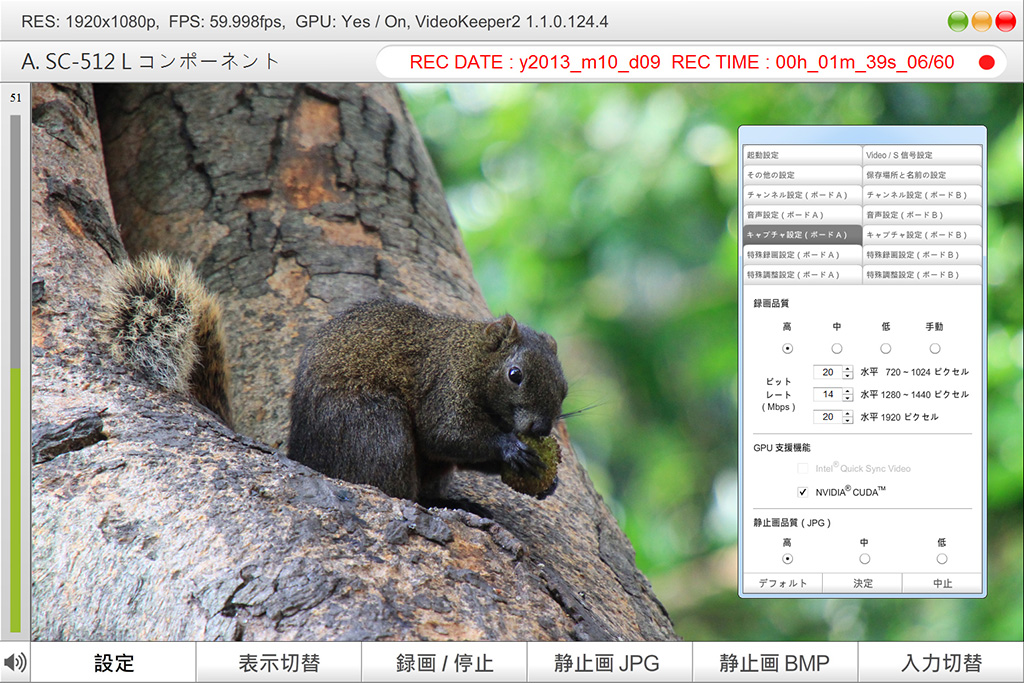Click the red recording indicator dot

(x=987, y=63)
